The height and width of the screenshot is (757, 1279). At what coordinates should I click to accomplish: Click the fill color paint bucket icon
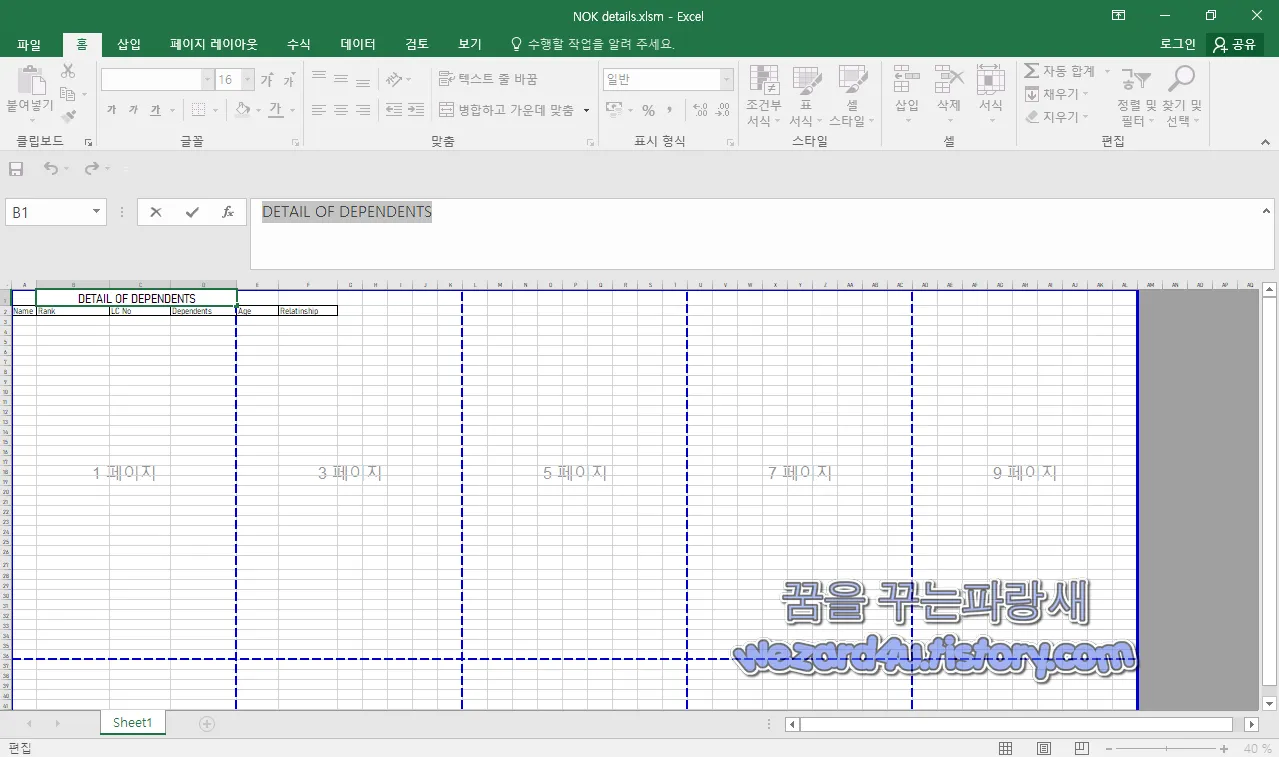click(242, 110)
